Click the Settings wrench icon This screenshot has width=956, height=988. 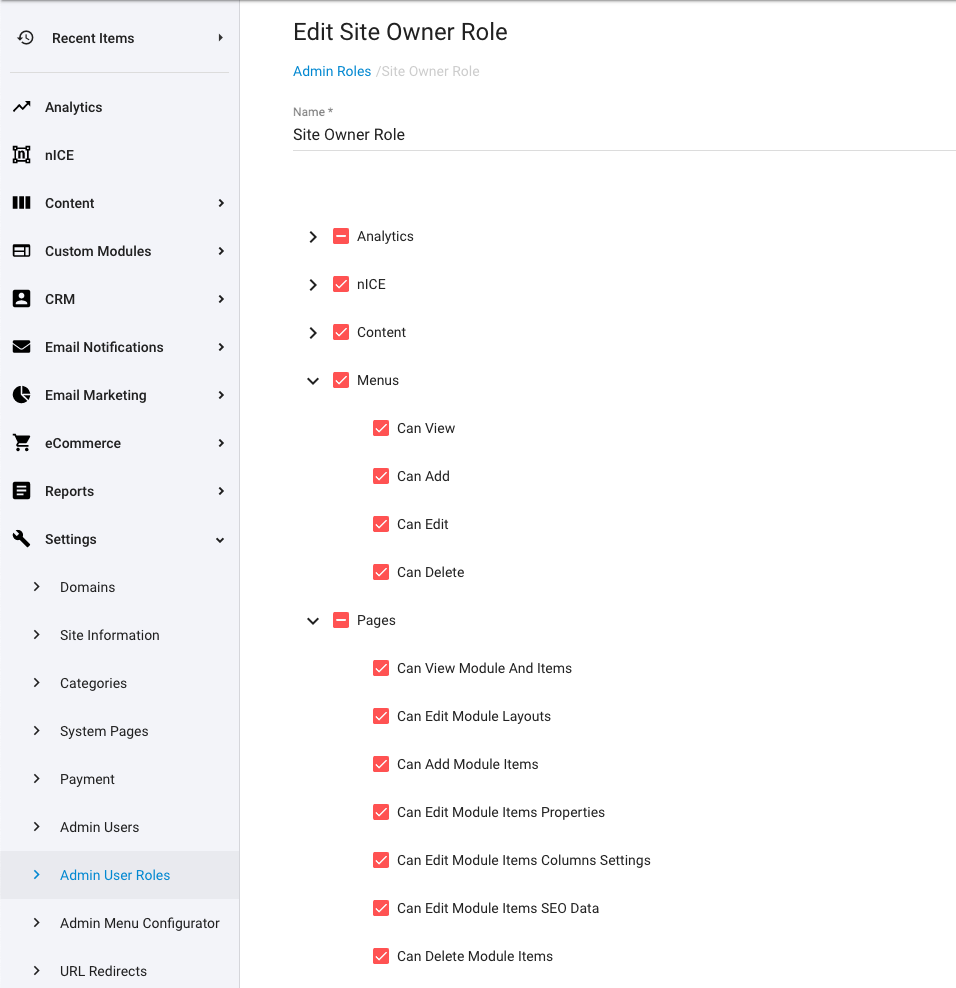click(21, 539)
